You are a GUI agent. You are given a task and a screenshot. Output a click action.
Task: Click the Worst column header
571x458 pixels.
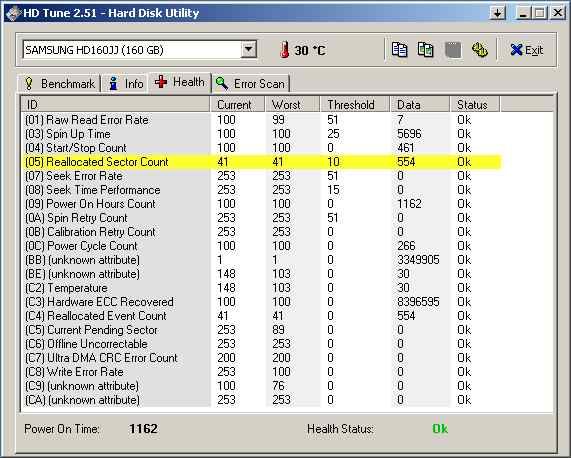pos(292,105)
